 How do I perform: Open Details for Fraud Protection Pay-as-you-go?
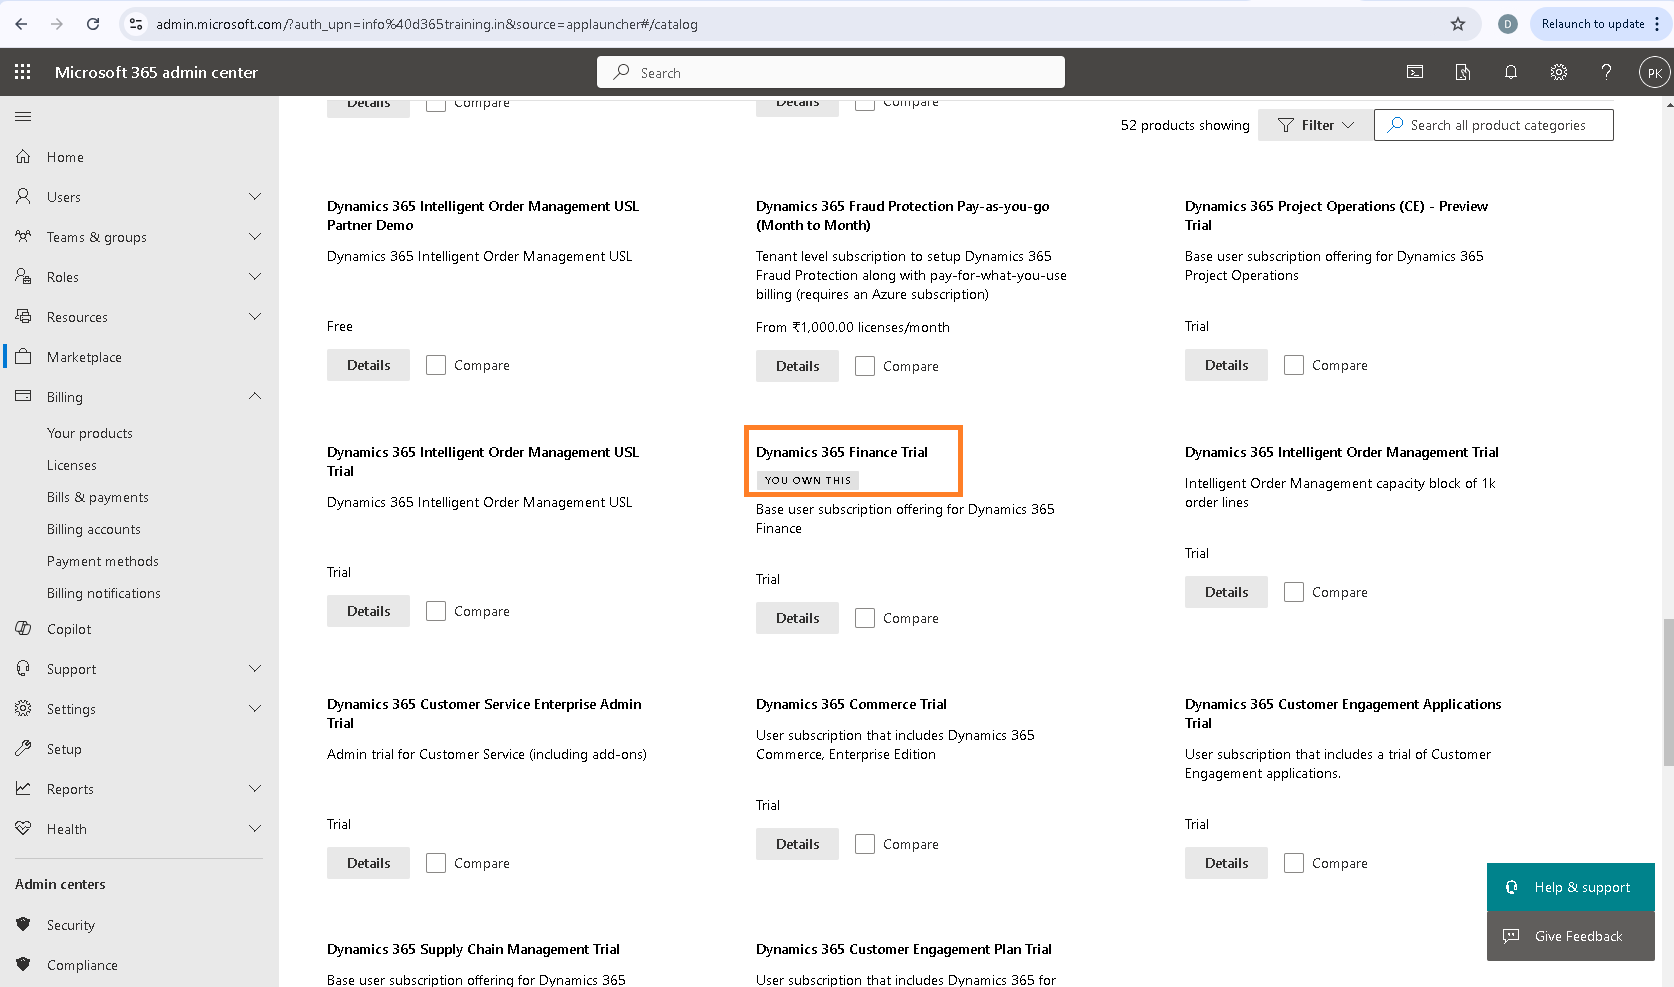point(797,366)
